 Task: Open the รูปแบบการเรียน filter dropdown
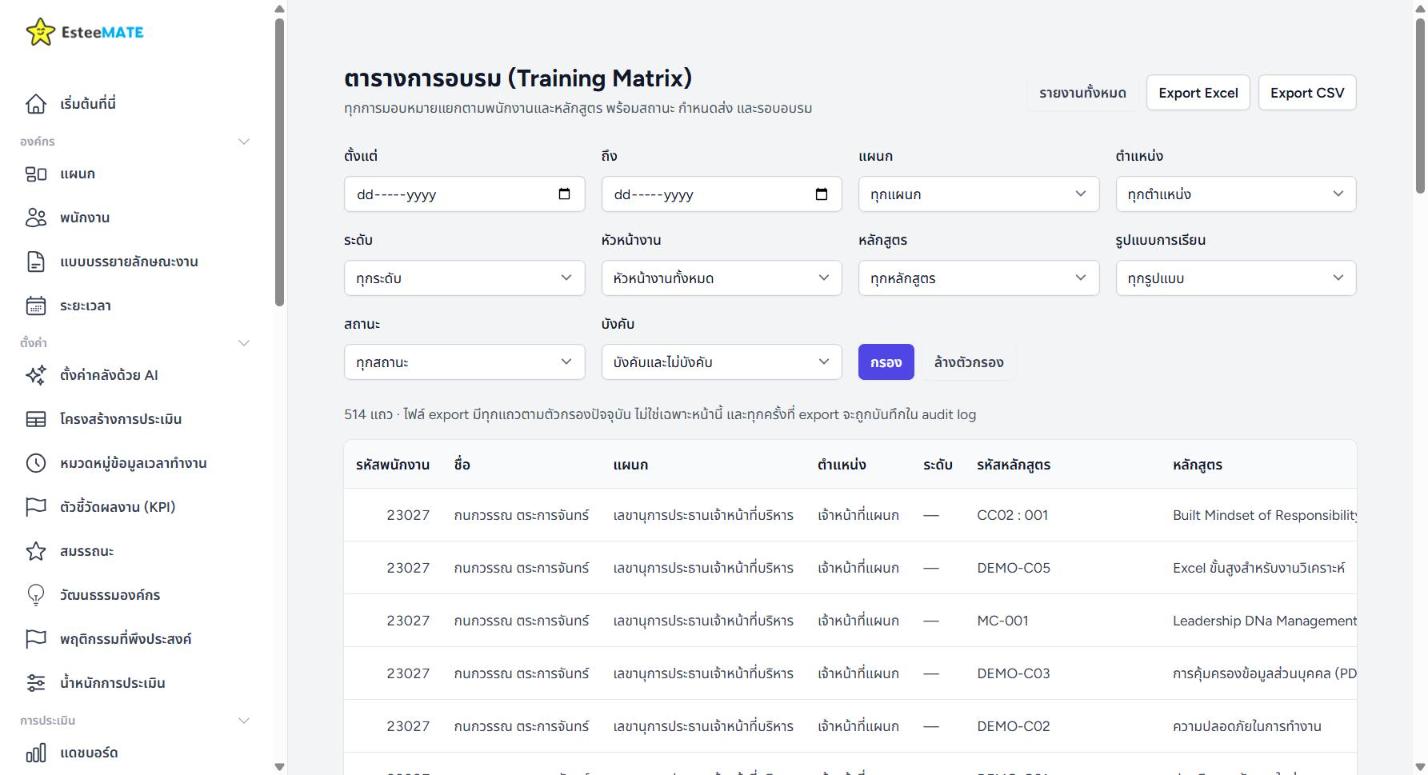[1236, 278]
